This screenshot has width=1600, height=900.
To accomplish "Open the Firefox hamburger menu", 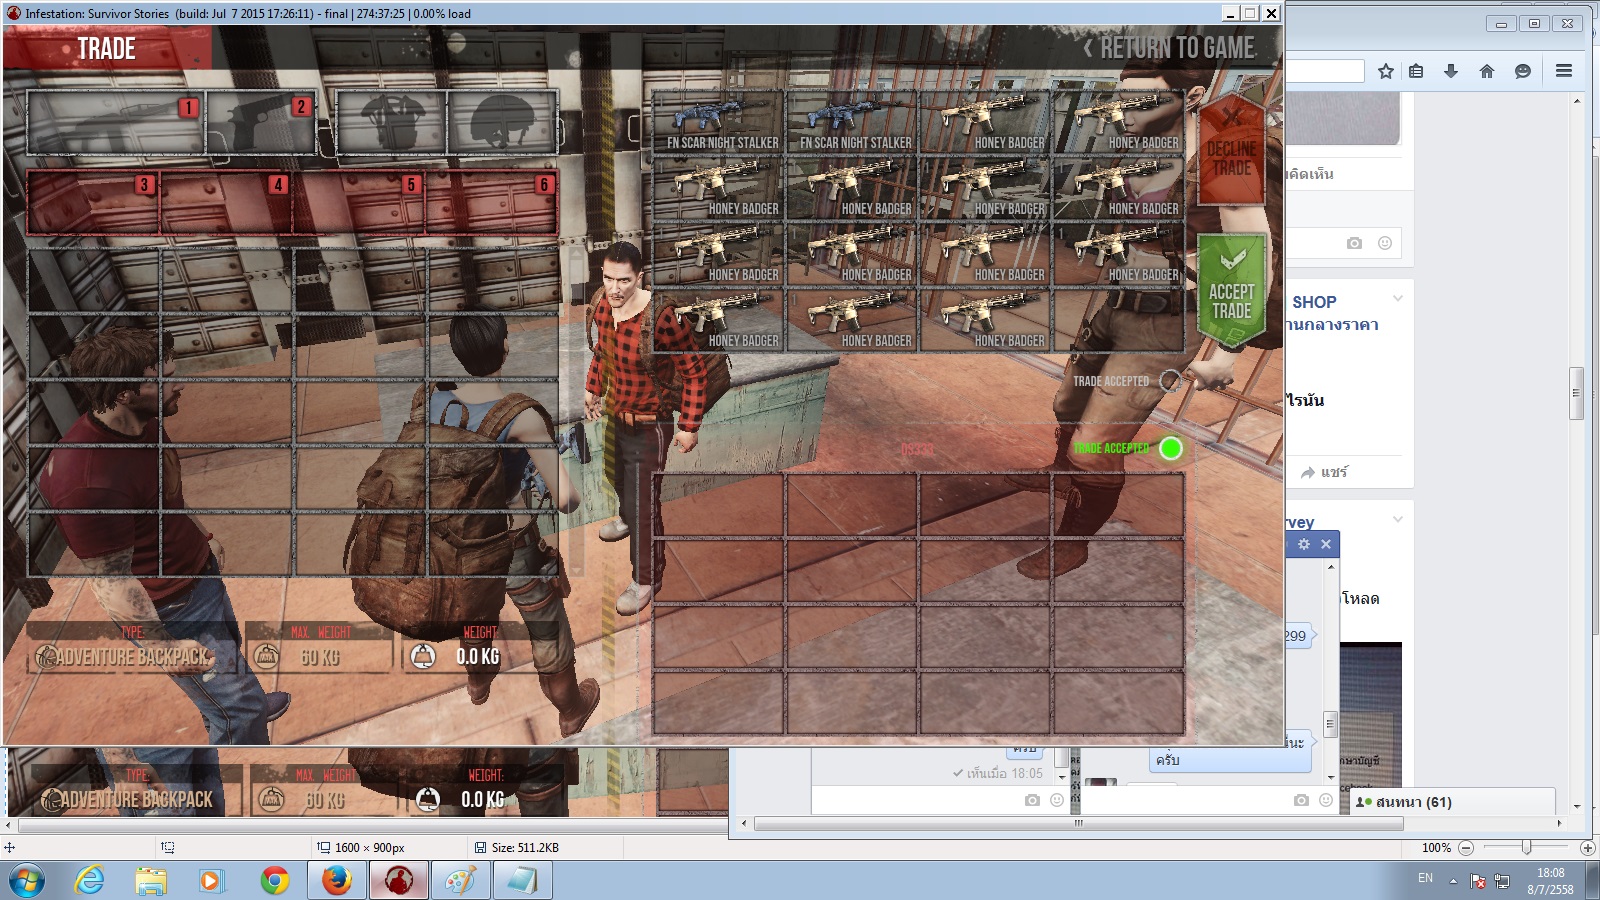I will [1564, 71].
